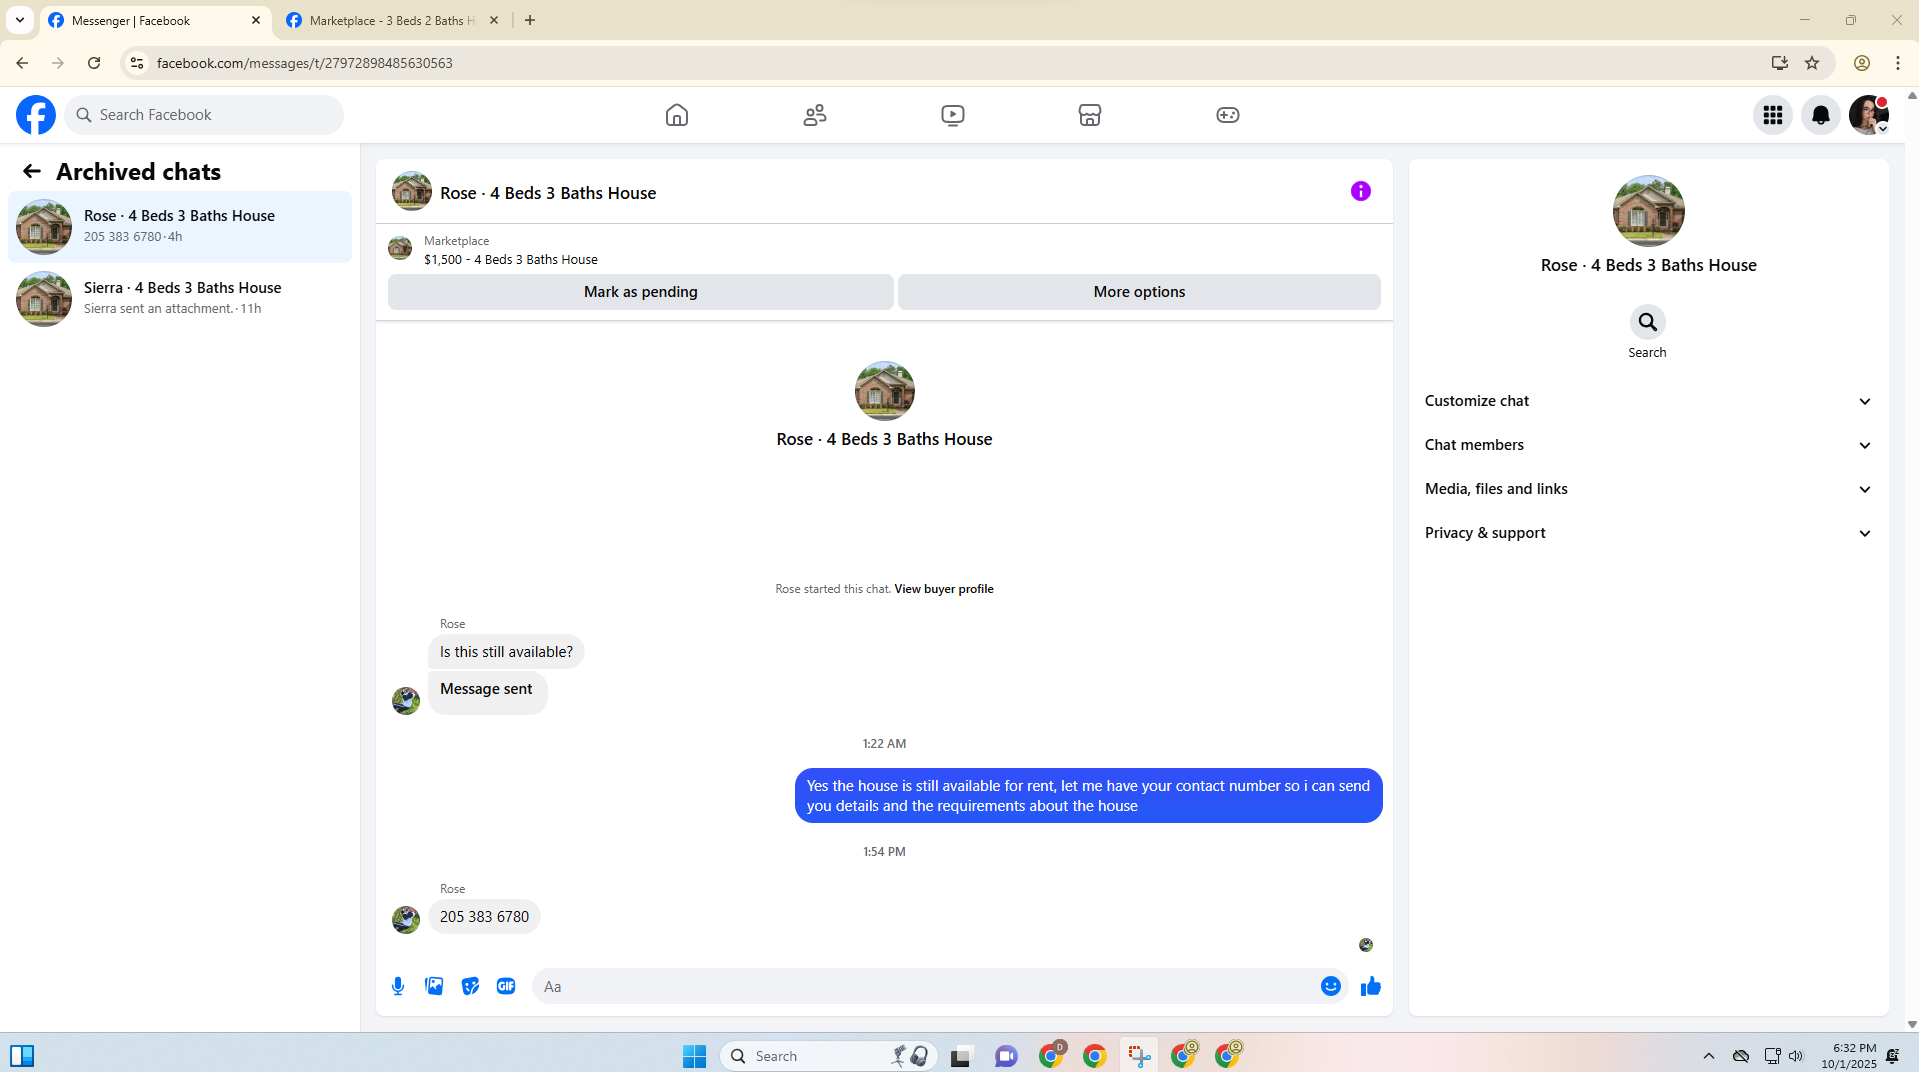Click the house thumbnail in the right panel
Image resolution: width=1919 pixels, height=1072 pixels.
coord(1649,211)
